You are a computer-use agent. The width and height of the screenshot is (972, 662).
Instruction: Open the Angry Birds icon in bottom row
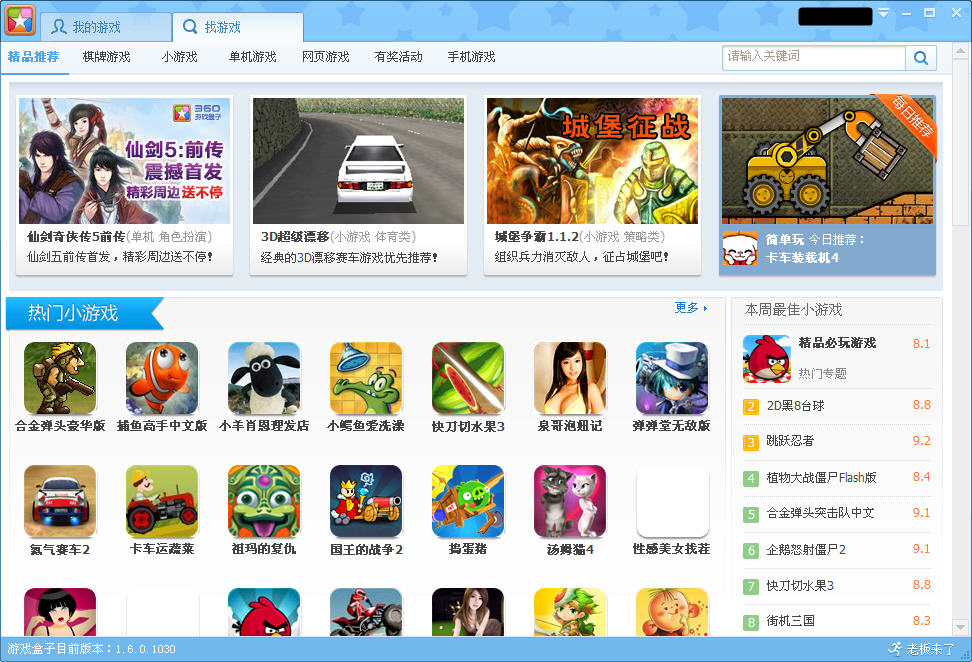(264, 612)
